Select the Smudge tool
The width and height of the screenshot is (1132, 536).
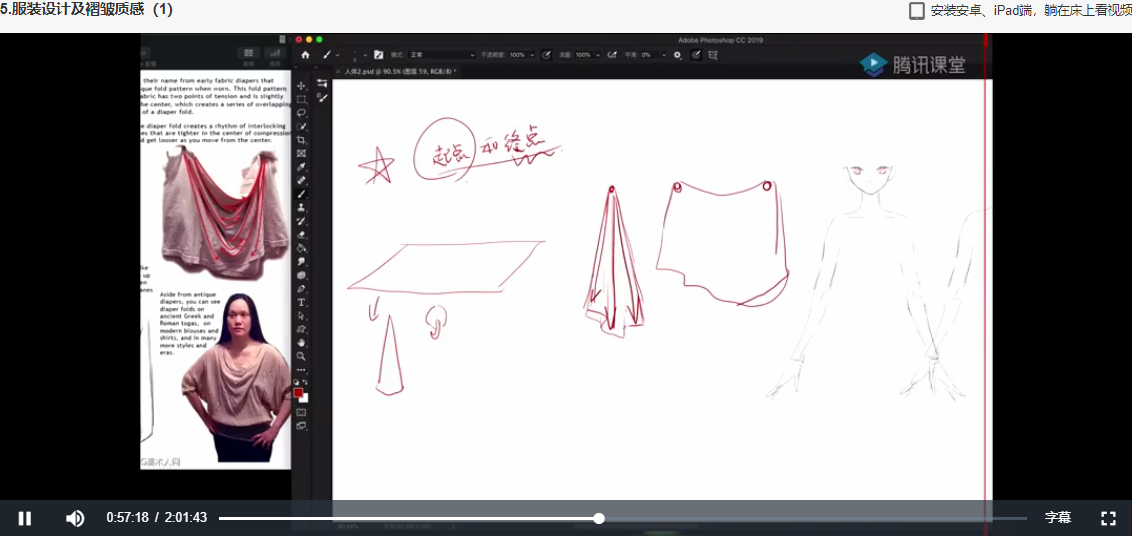point(301,261)
